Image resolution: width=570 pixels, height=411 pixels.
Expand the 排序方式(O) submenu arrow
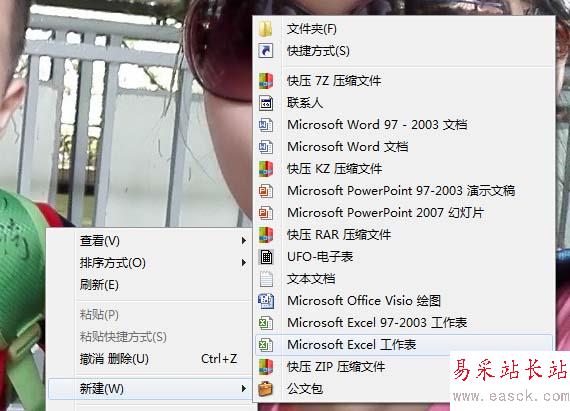[x=244, y=263]
